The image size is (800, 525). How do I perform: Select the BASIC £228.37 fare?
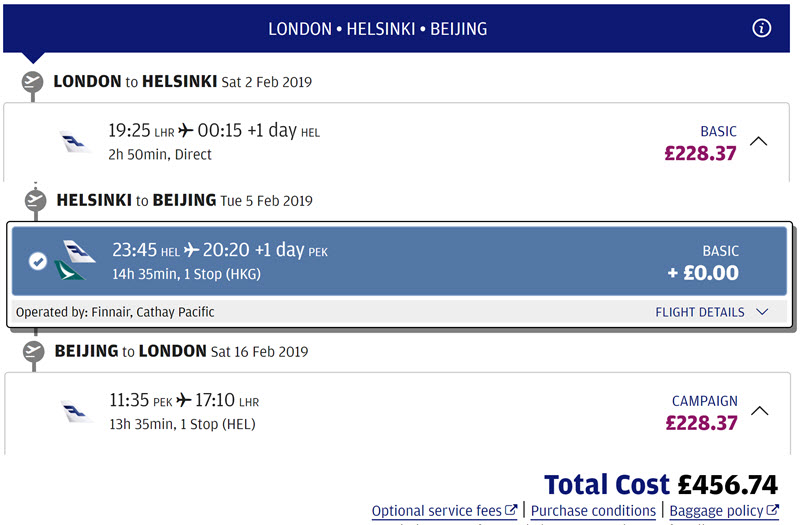[700, 144]
